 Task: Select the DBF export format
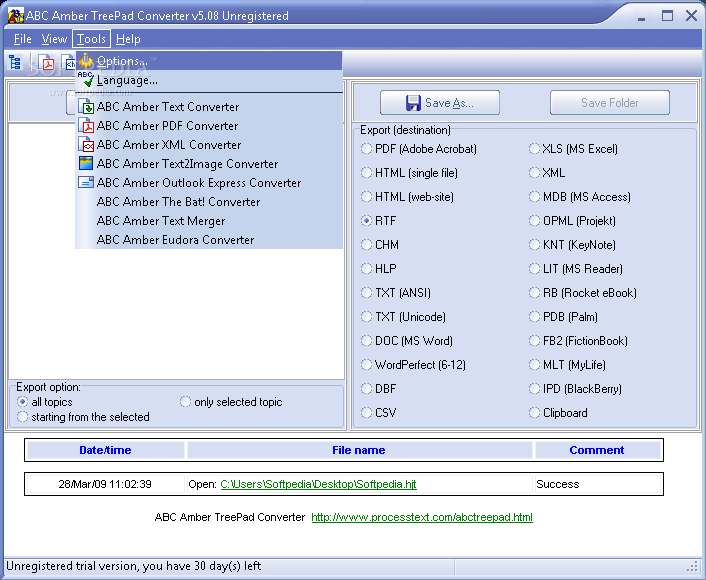click(379, 389)
